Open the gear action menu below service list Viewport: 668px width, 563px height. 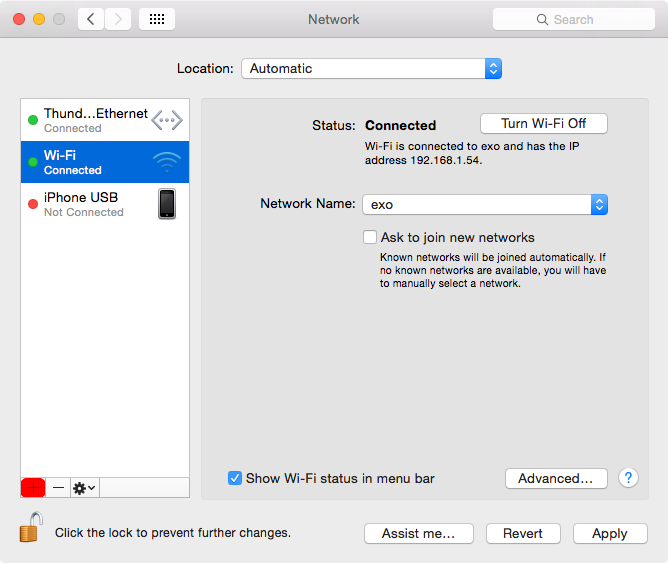pos(84,487)
